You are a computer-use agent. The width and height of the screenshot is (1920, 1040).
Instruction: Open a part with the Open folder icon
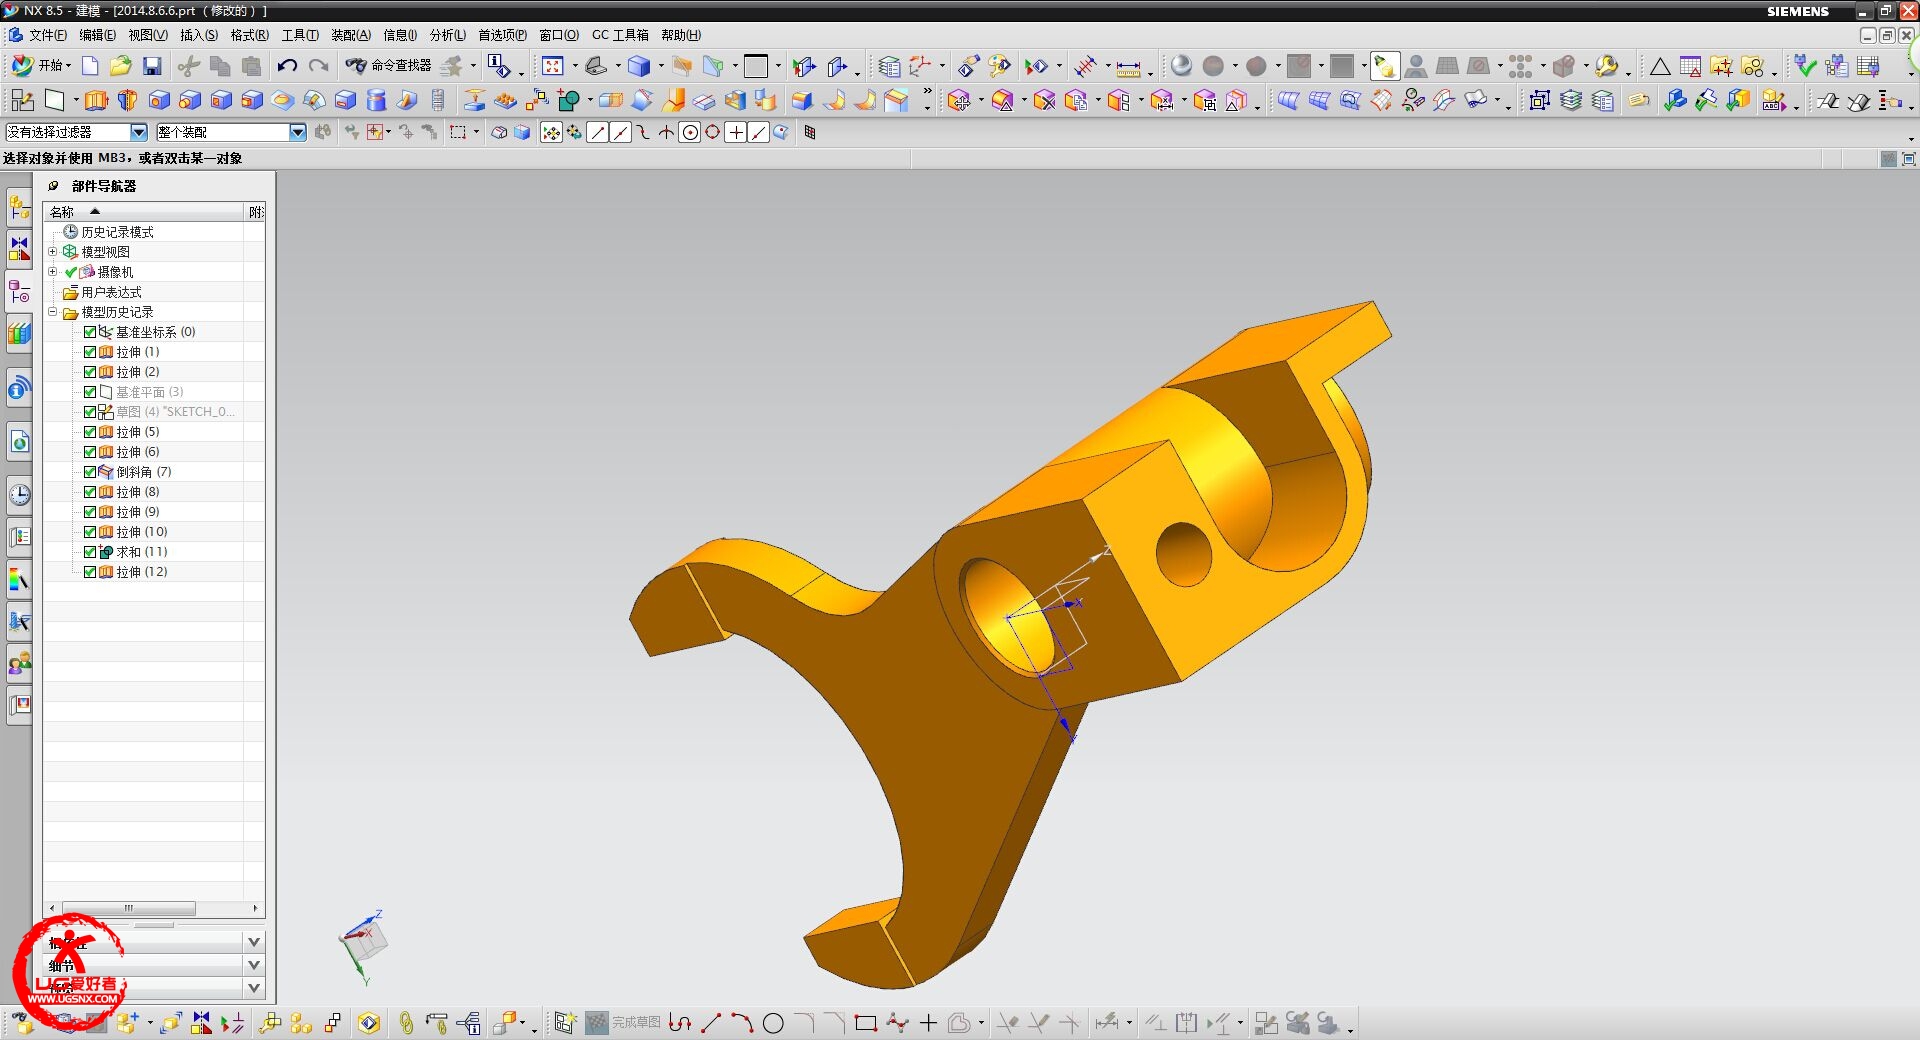tap(121, 66)
